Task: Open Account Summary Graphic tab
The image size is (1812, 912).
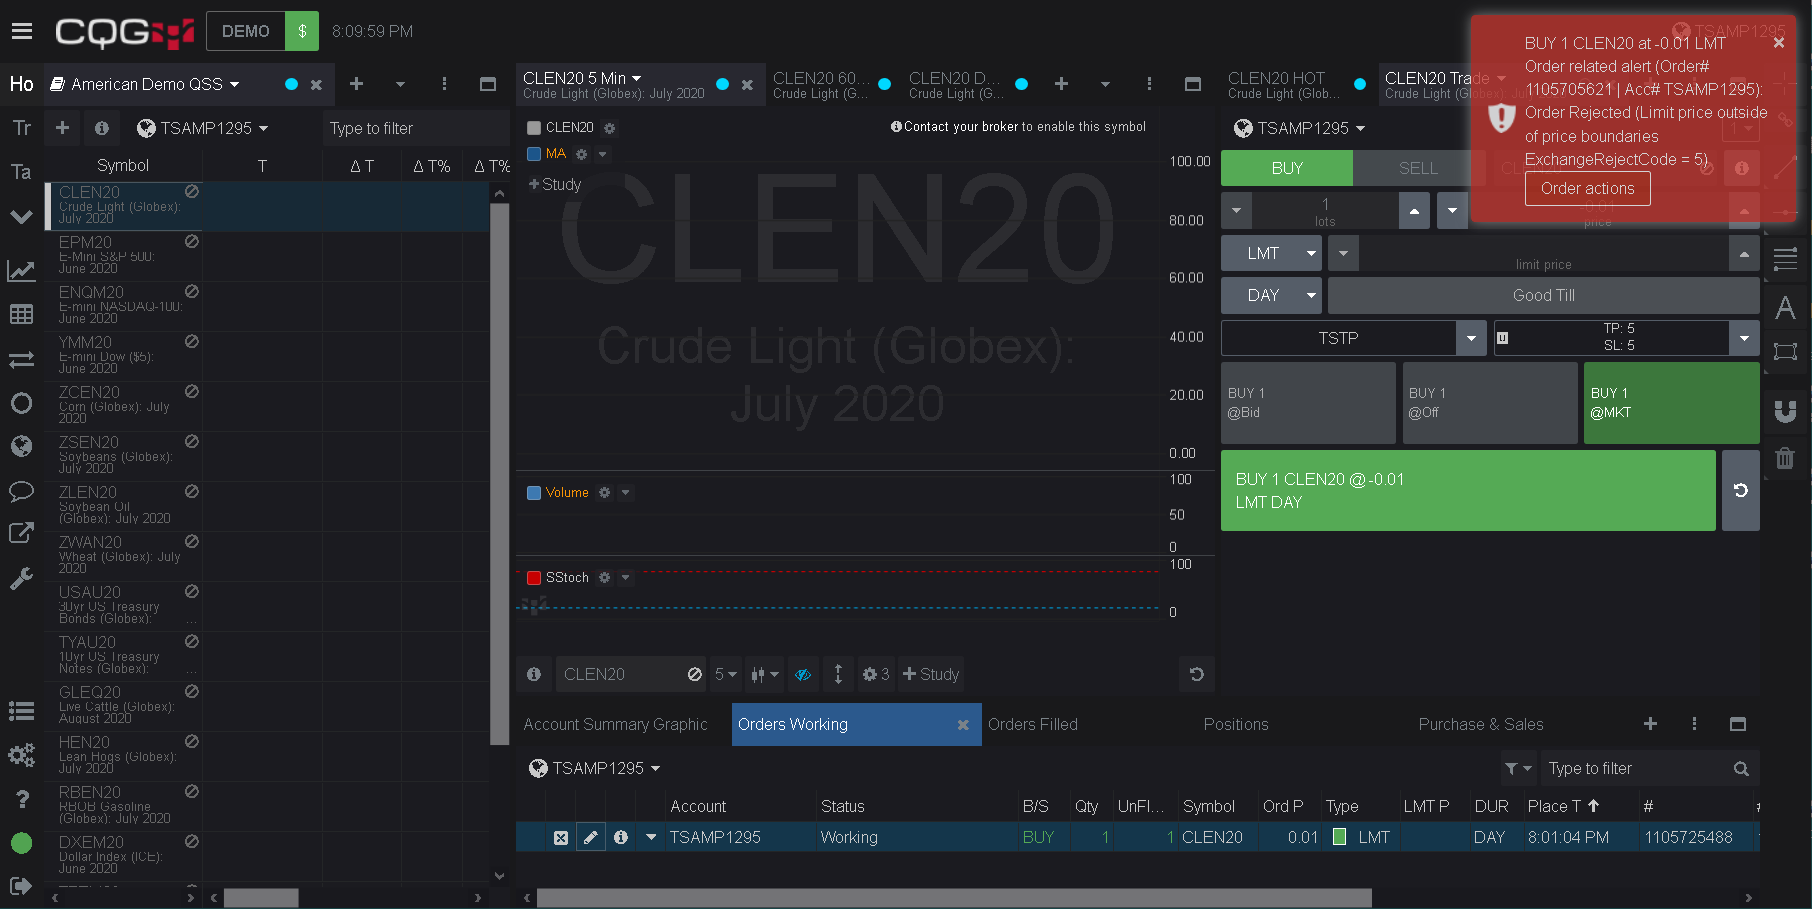Action: [615, 724]
